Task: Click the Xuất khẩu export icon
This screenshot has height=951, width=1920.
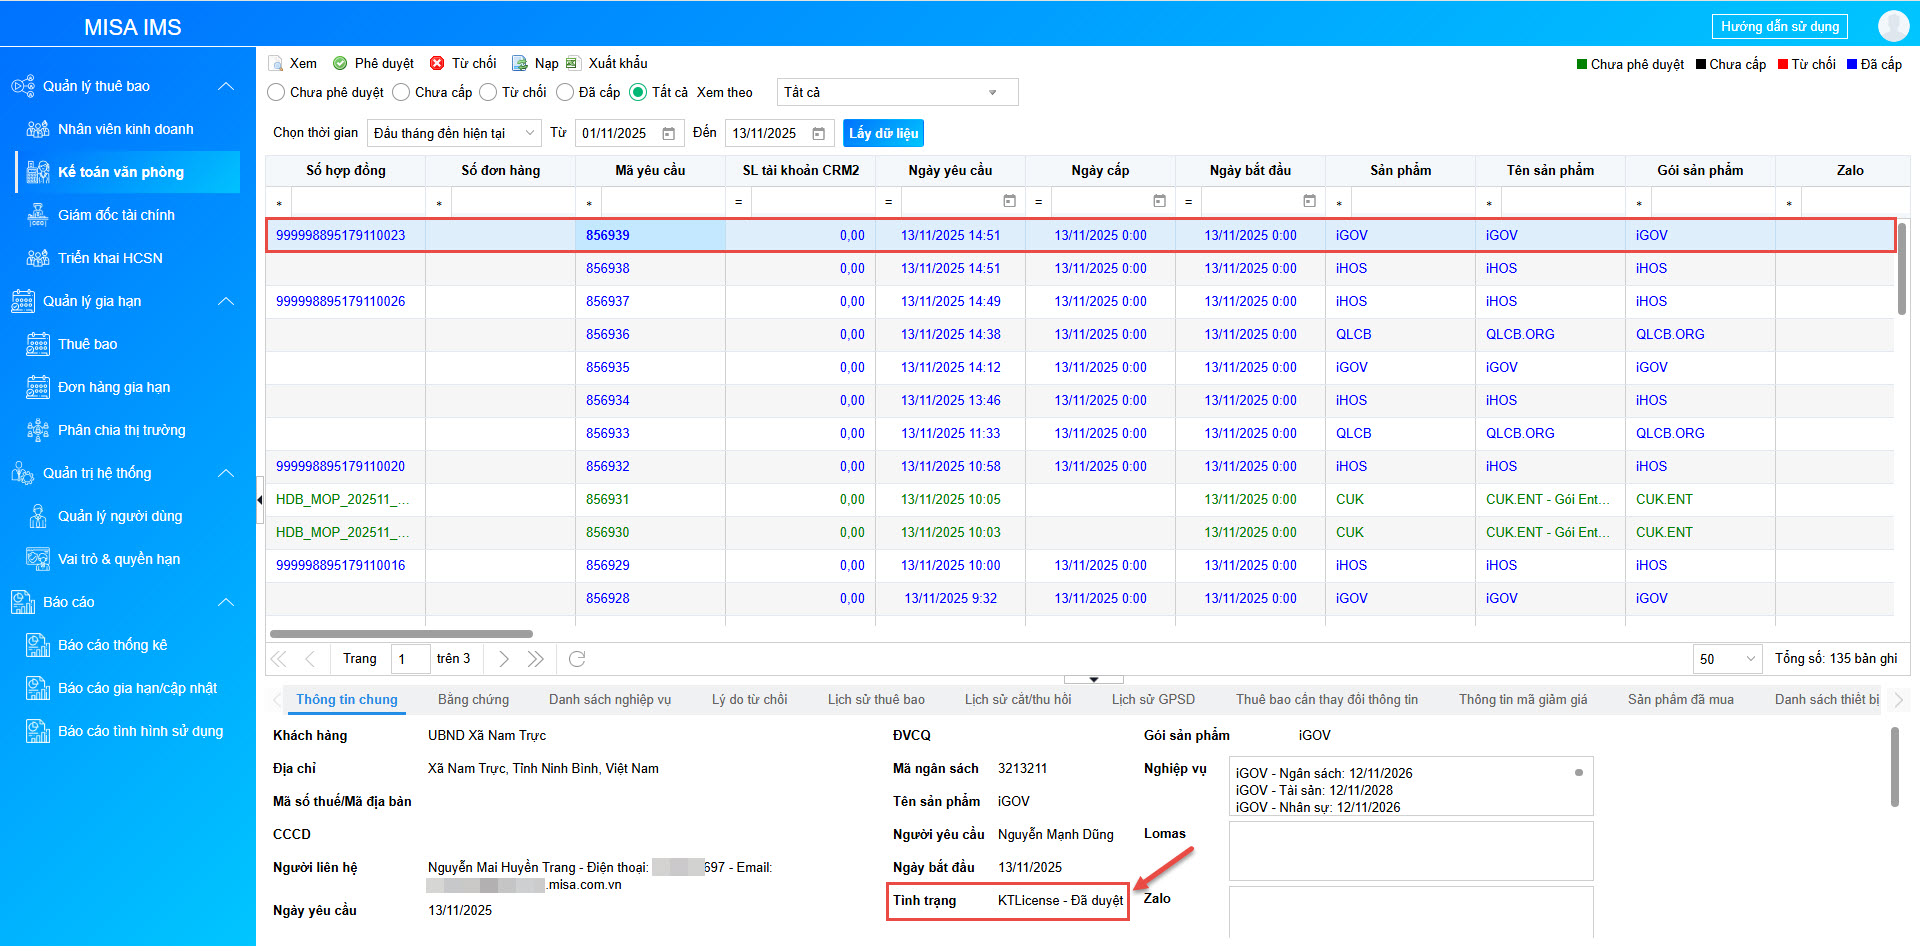Action: (x=573, y=64)
